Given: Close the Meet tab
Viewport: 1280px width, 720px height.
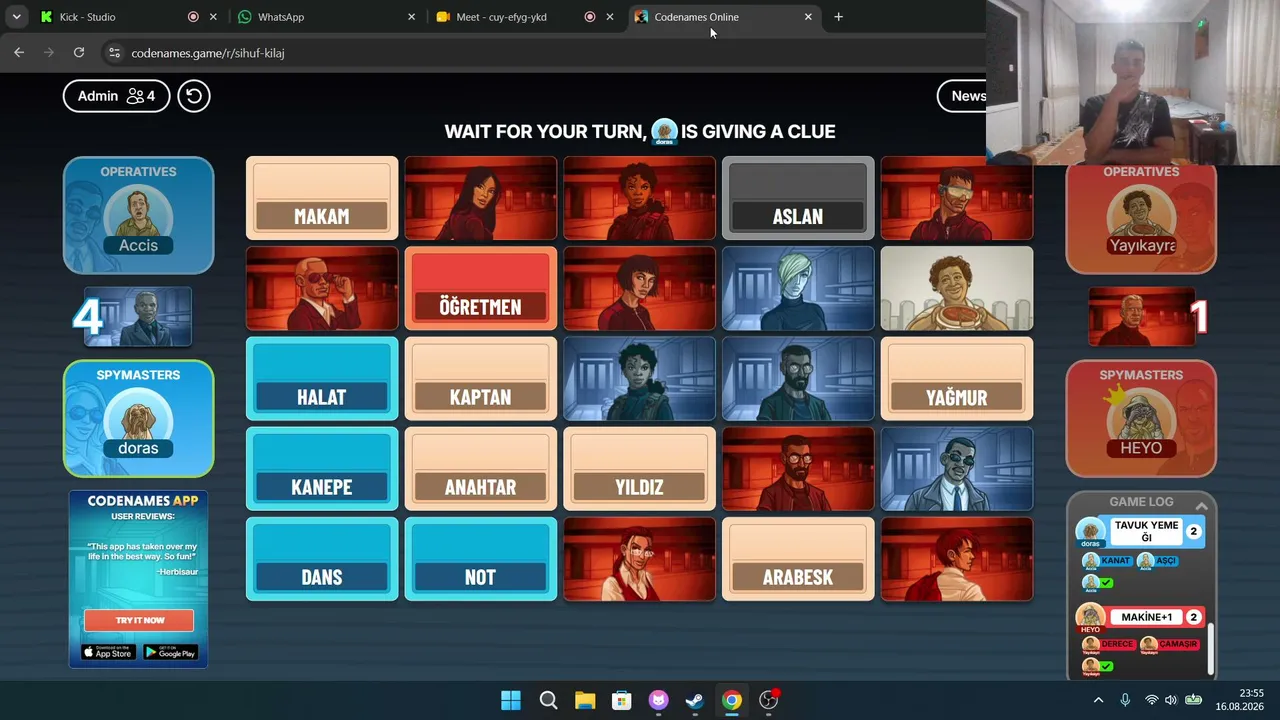Looking at the screenshot, I should (x=610, y=17).
